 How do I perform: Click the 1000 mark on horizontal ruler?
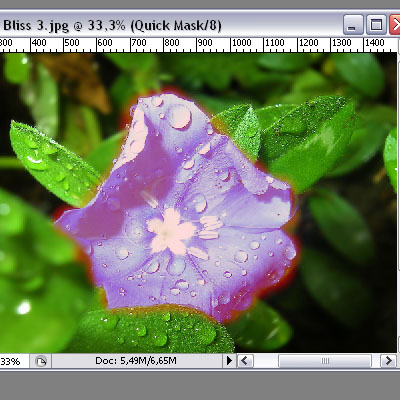pyautogui.click(x=241, y=43)
